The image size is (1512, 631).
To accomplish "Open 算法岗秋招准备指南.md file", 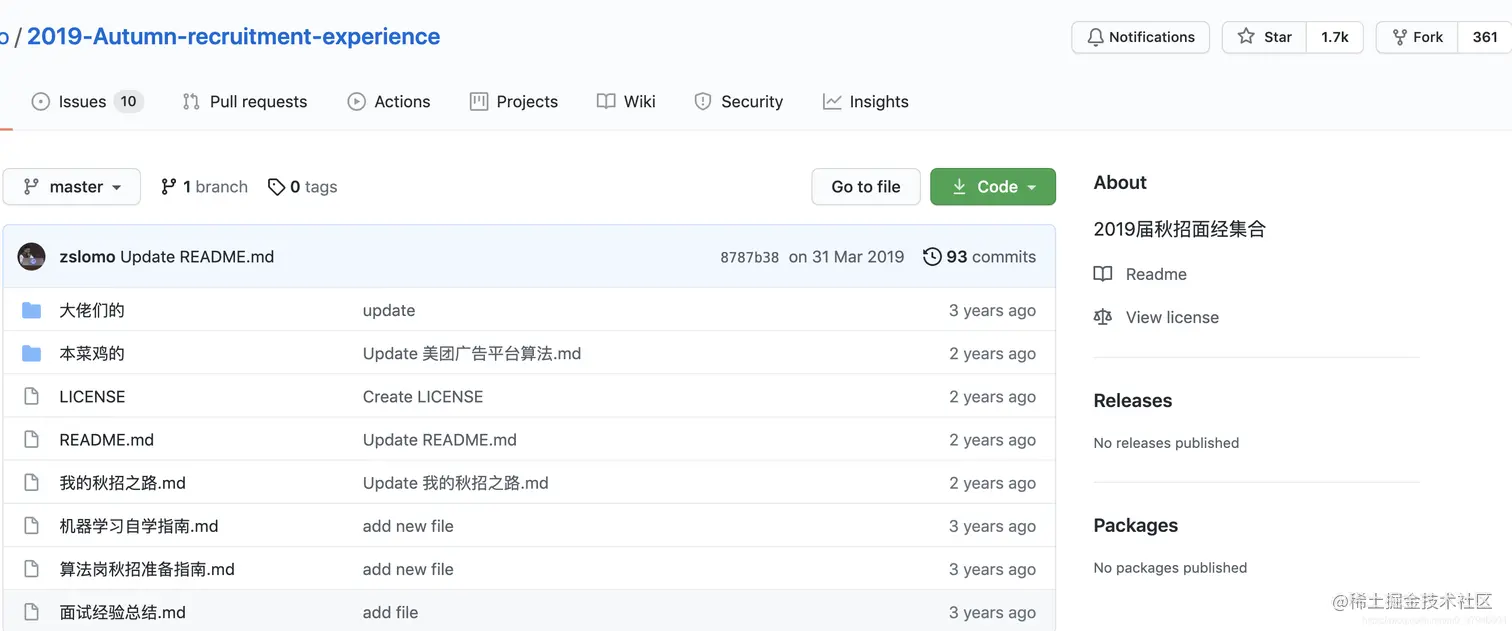I will pyautogui.click(x=147, y=569).
